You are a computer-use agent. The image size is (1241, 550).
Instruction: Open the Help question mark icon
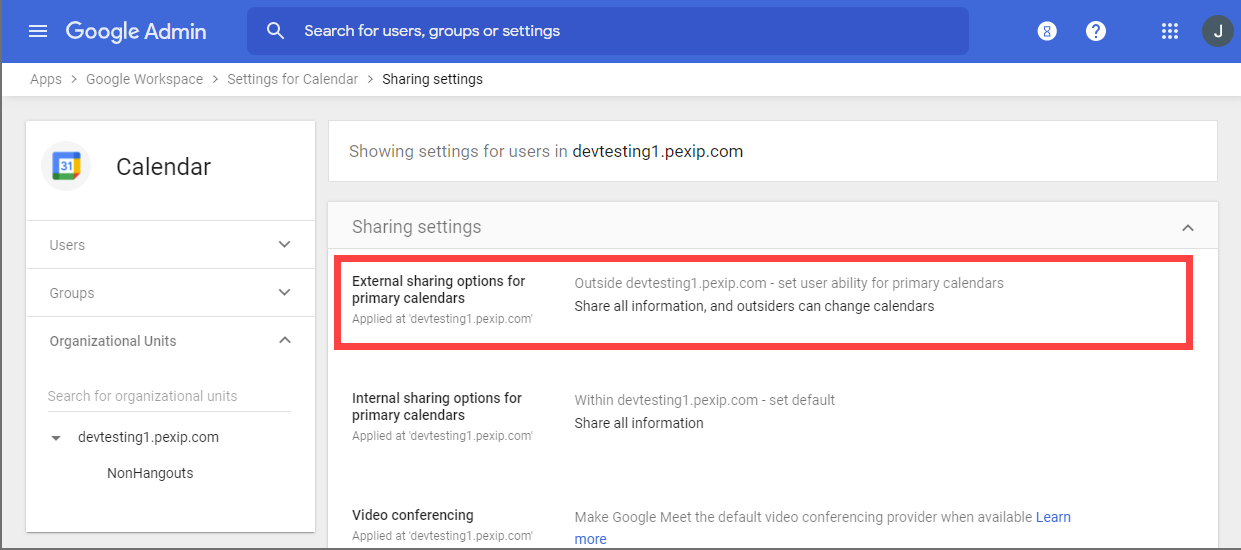click(x=1096, y=31)
